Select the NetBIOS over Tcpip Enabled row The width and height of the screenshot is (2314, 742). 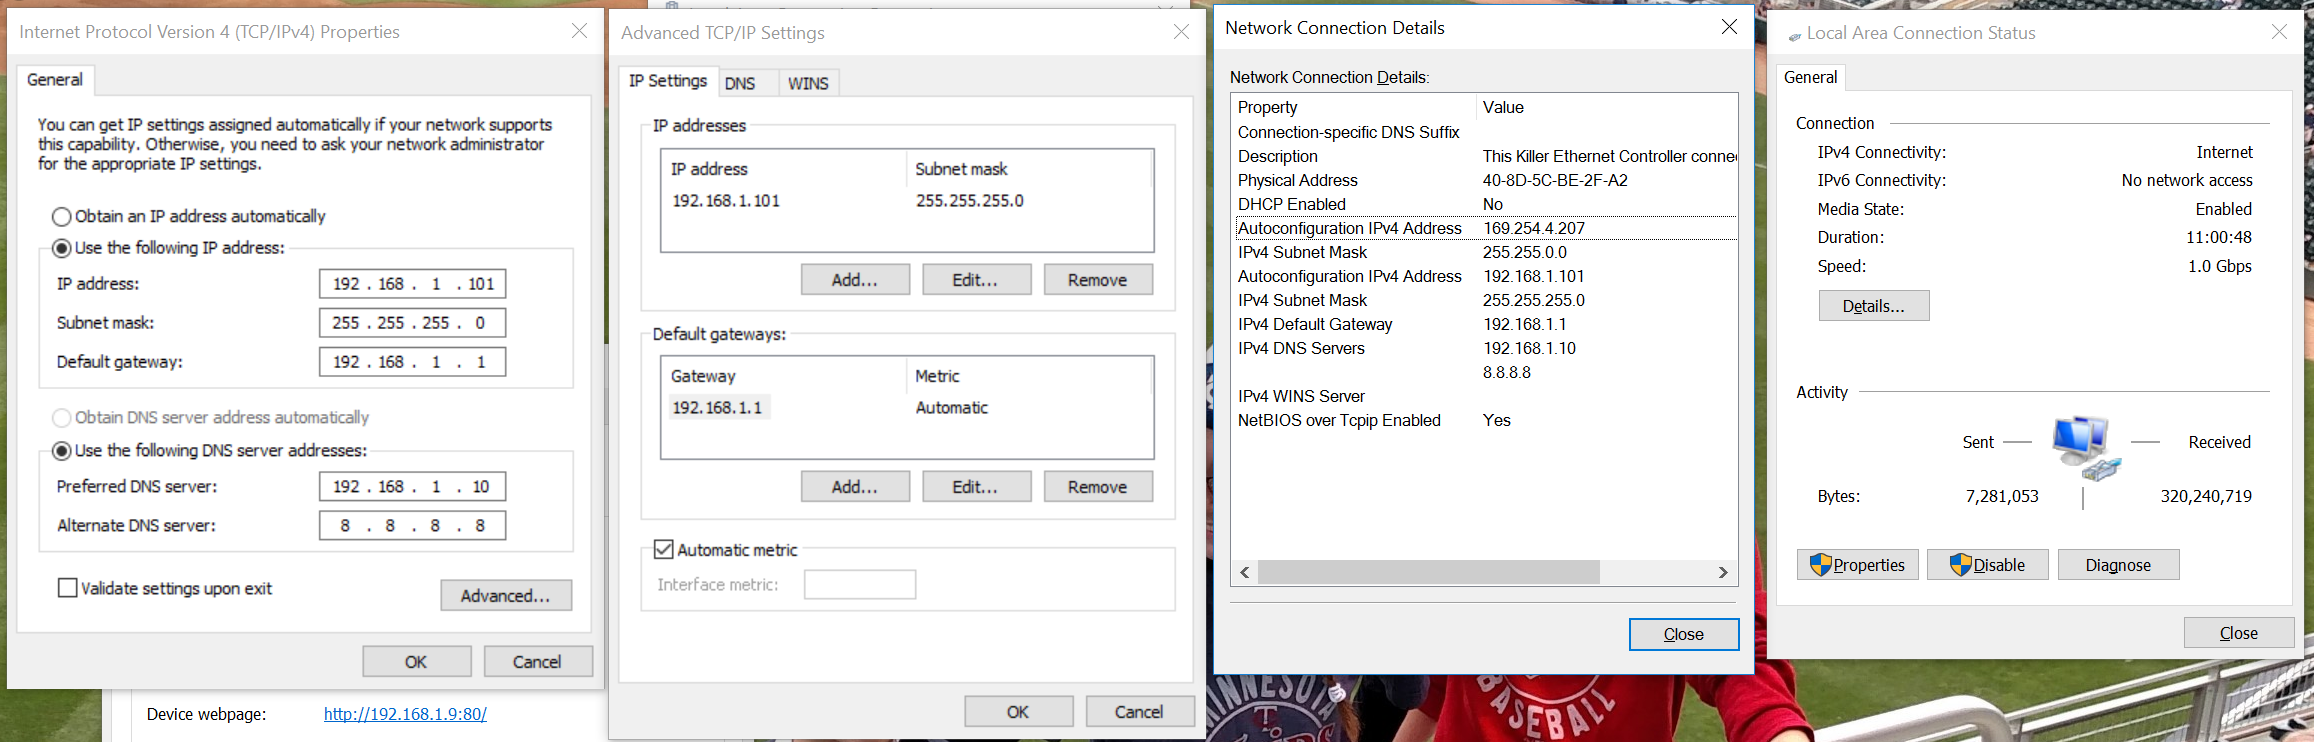coord(1484,421)
